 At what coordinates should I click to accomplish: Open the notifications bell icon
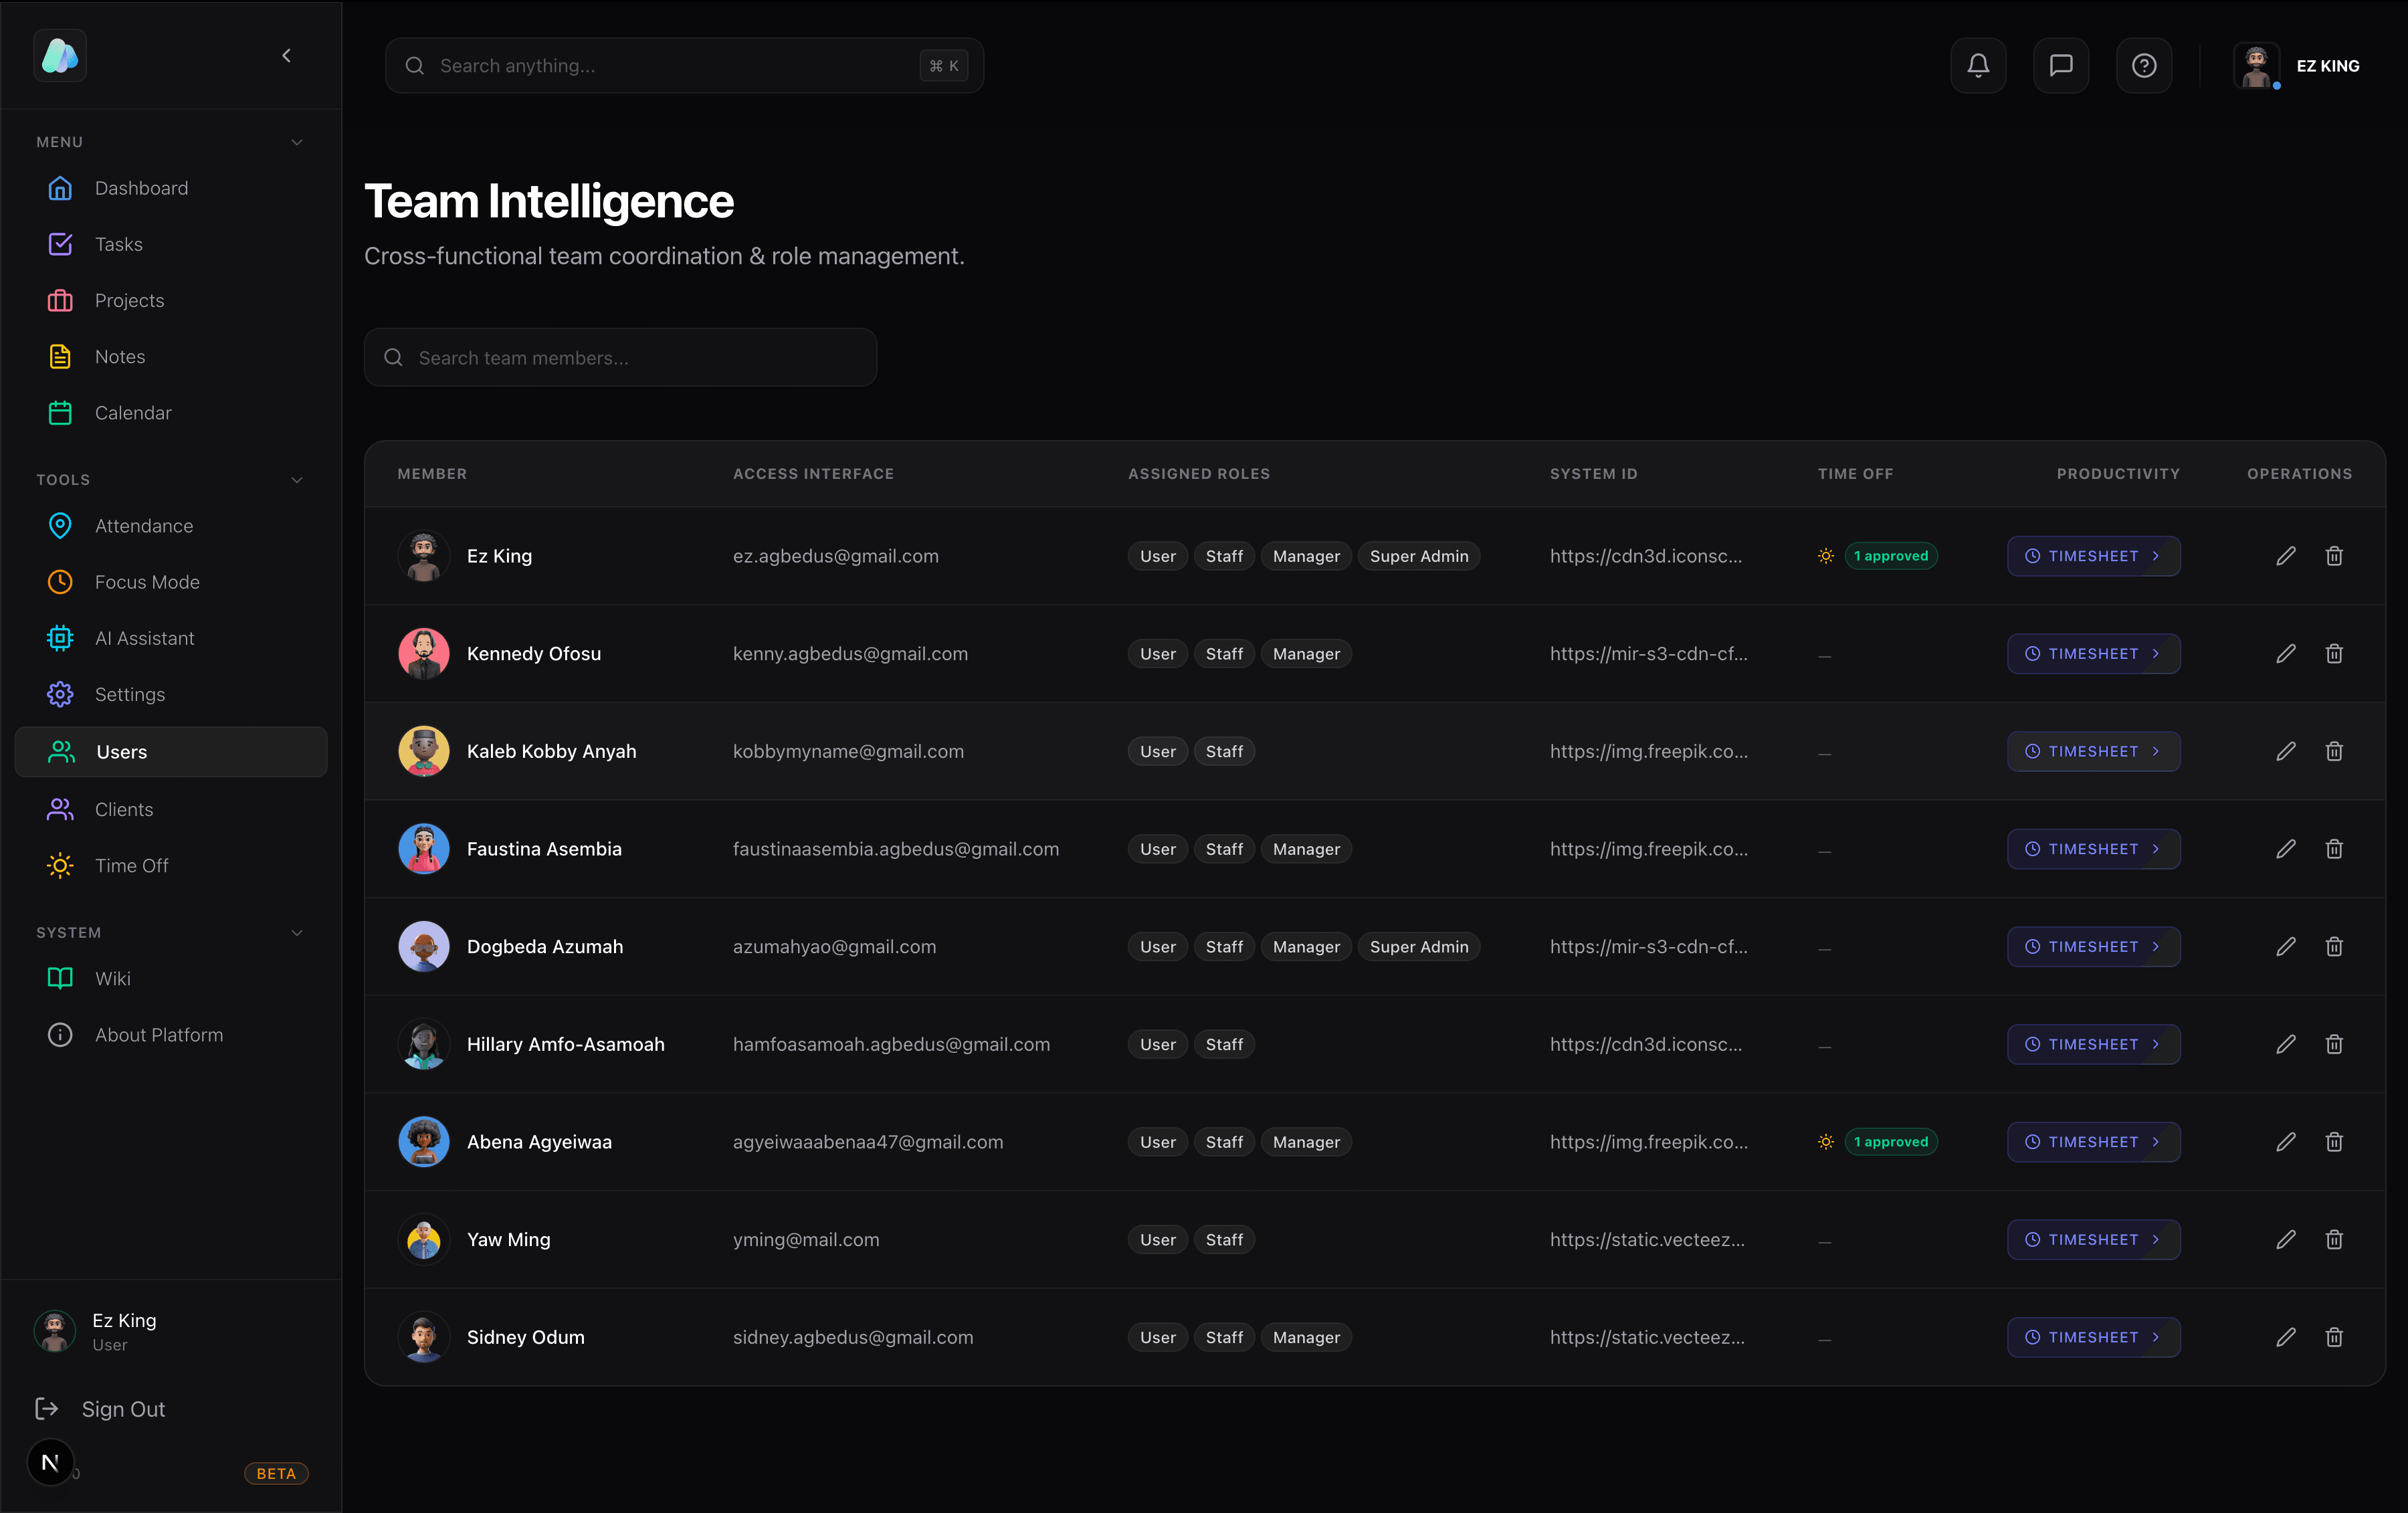click(x=1977, y=66)
